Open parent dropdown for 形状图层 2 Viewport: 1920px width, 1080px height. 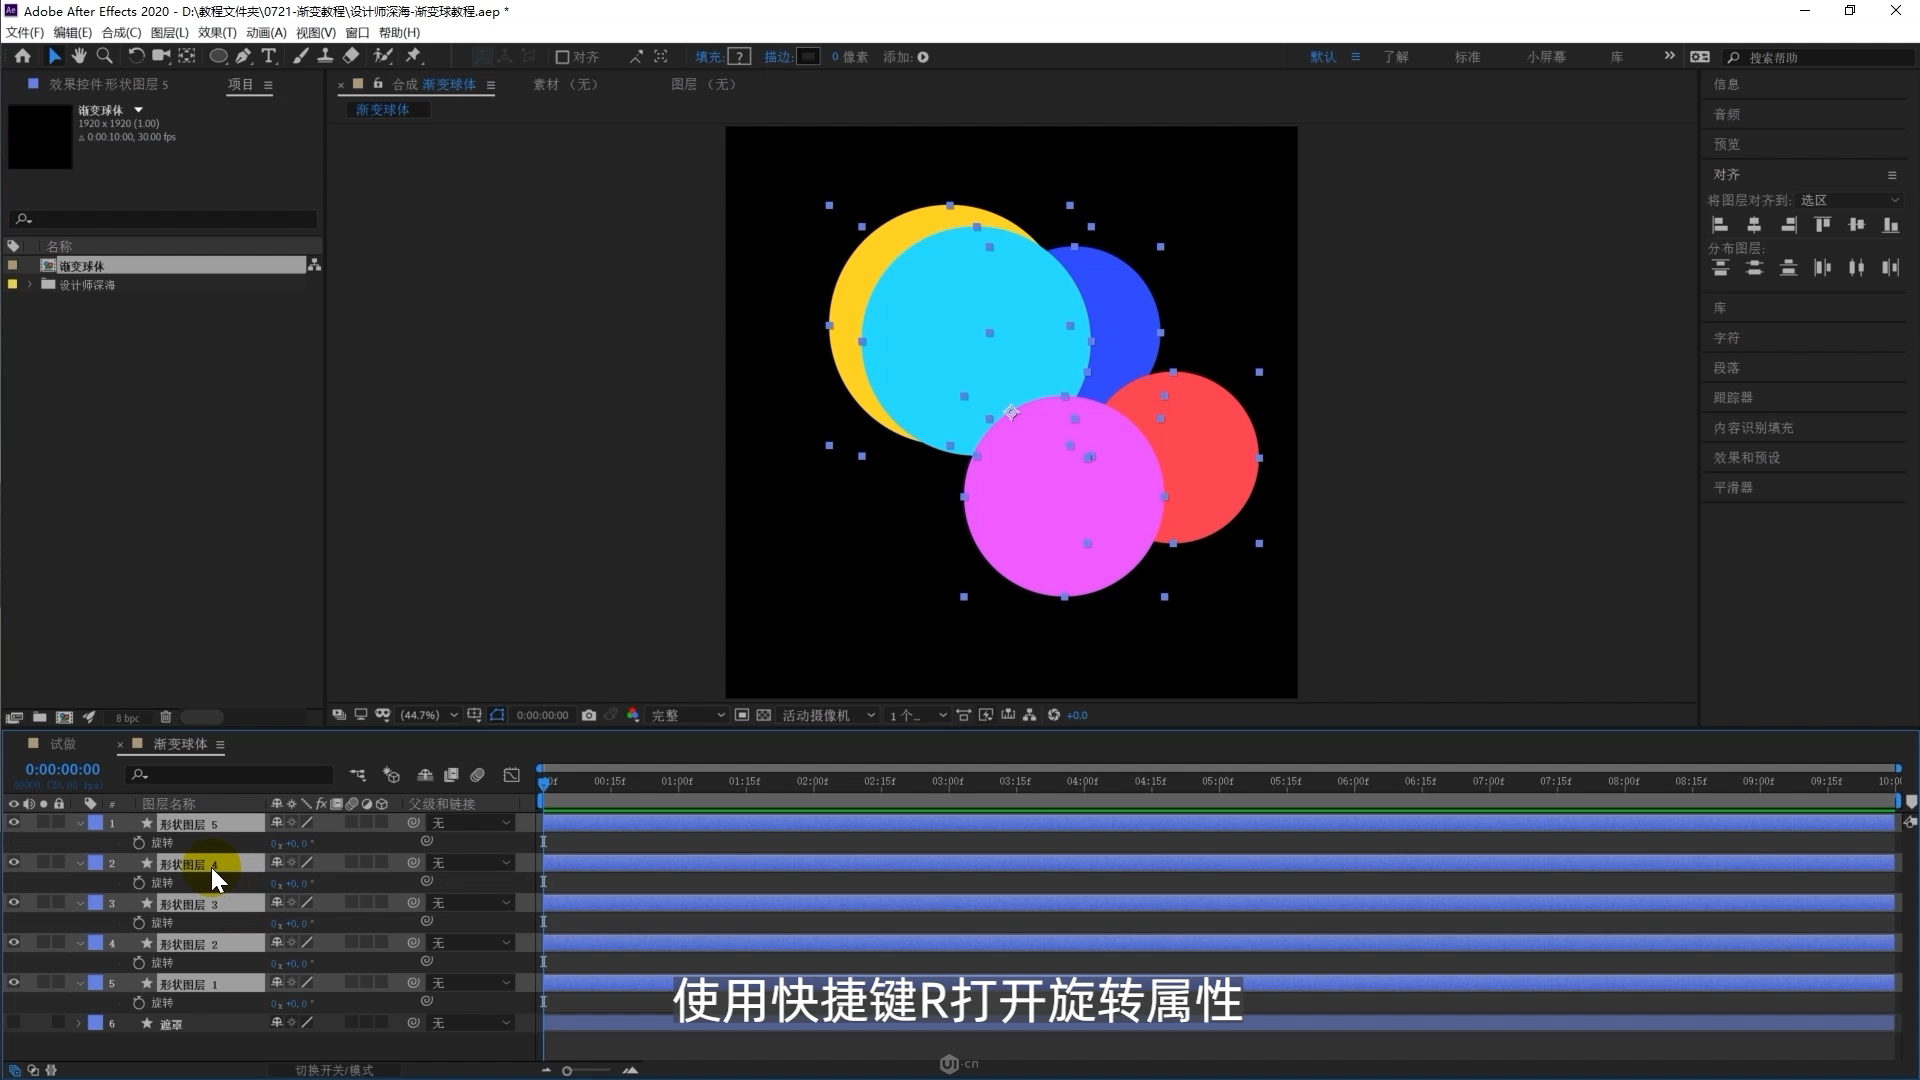tap(472, 943)
